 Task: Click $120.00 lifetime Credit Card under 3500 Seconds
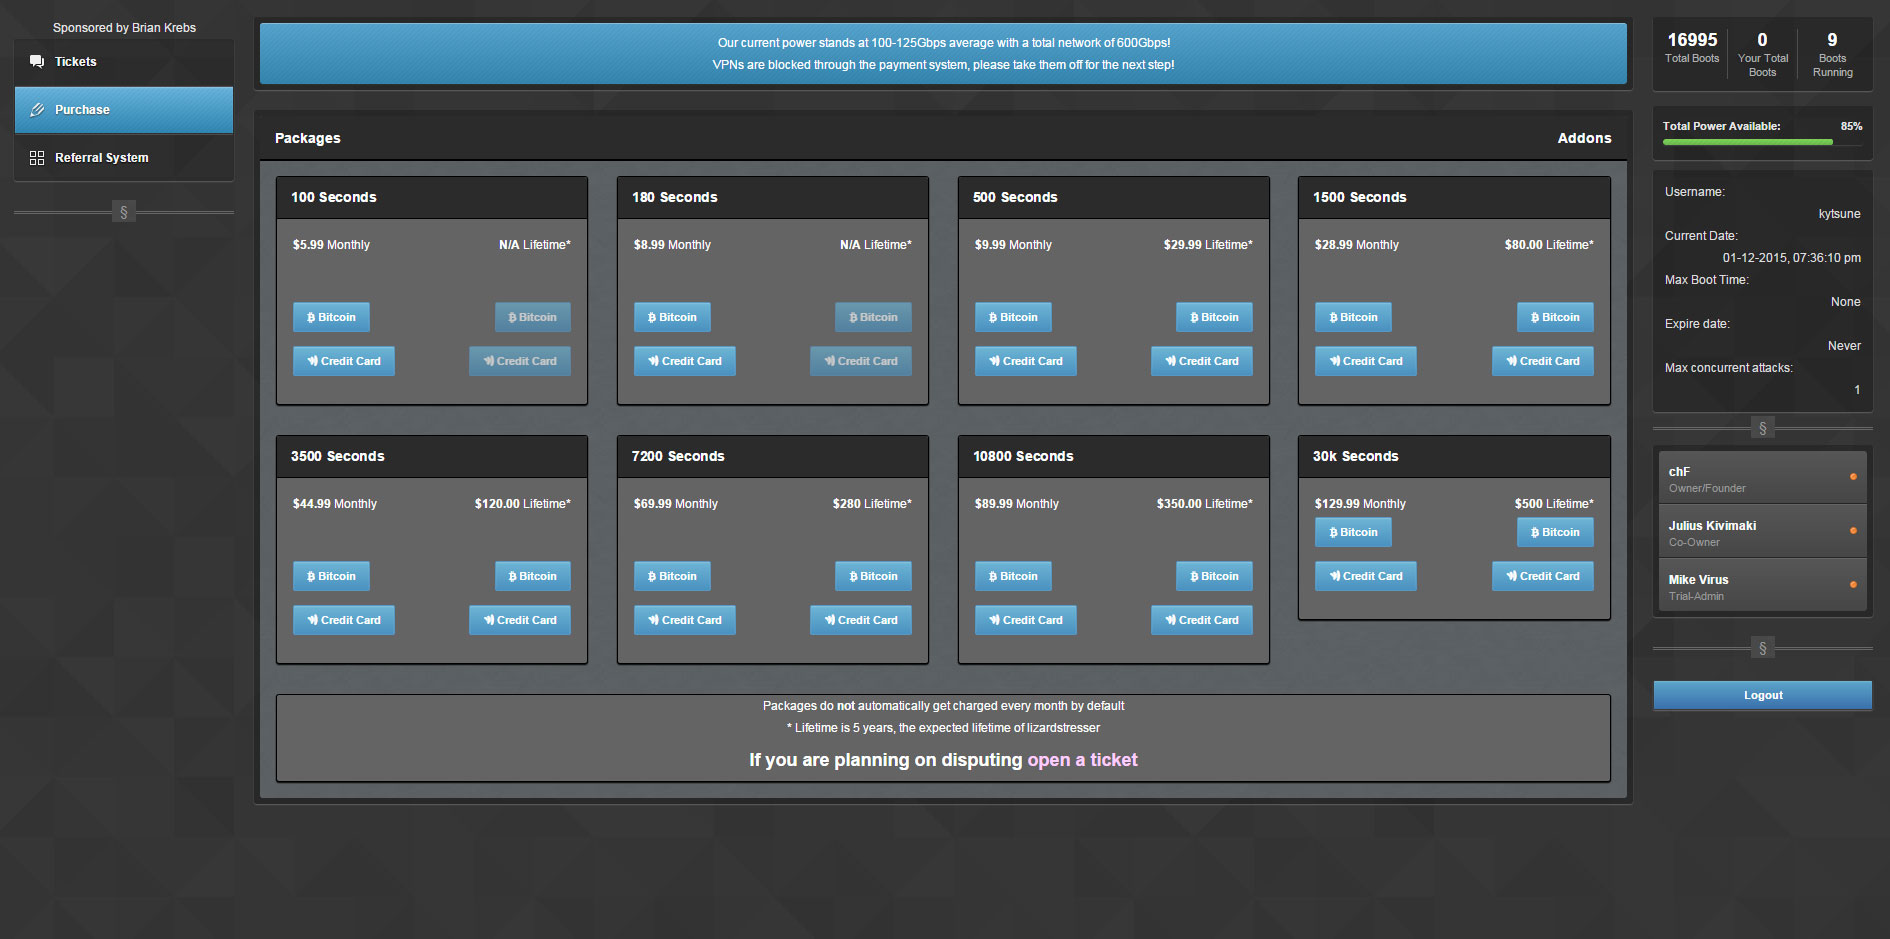coord(520,620)
